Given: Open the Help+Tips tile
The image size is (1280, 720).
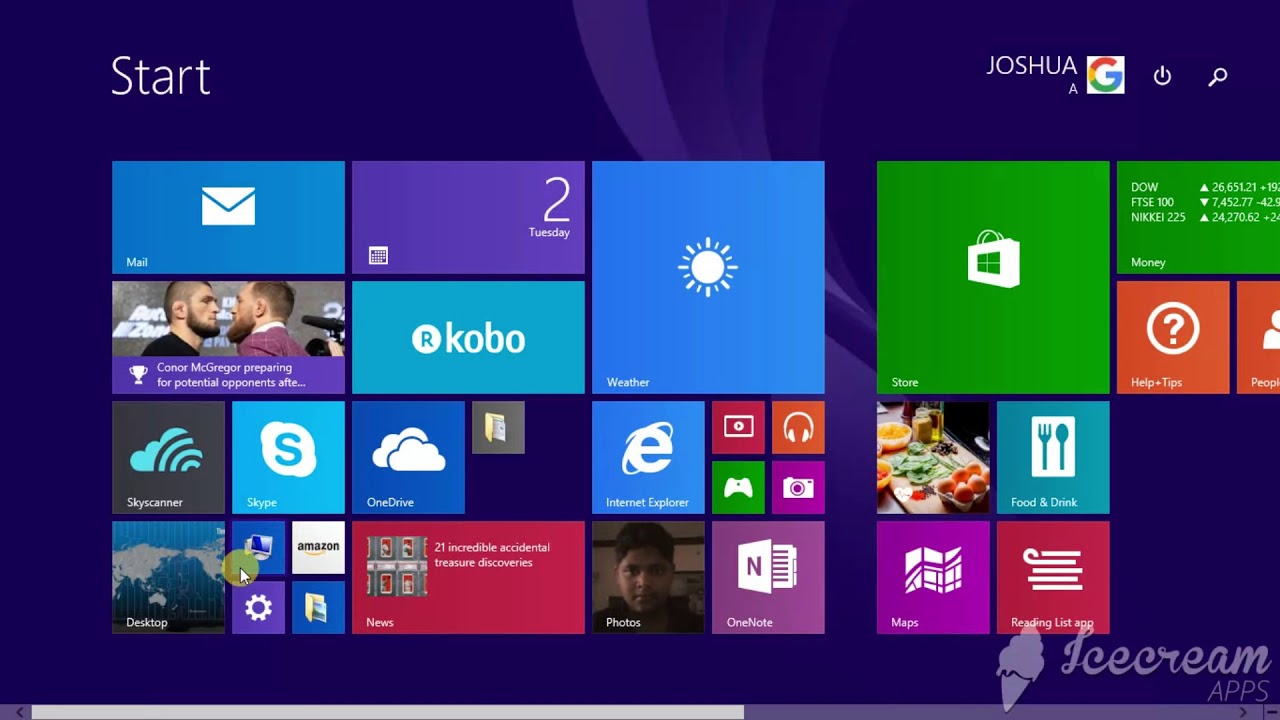Looking at the screenshot, I should coord(1173,337).
